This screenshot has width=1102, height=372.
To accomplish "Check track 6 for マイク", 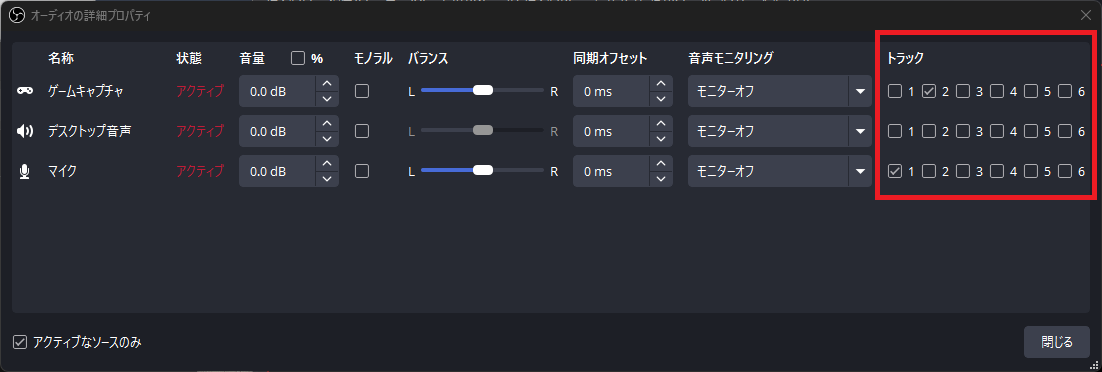I will pos(1065,171).
